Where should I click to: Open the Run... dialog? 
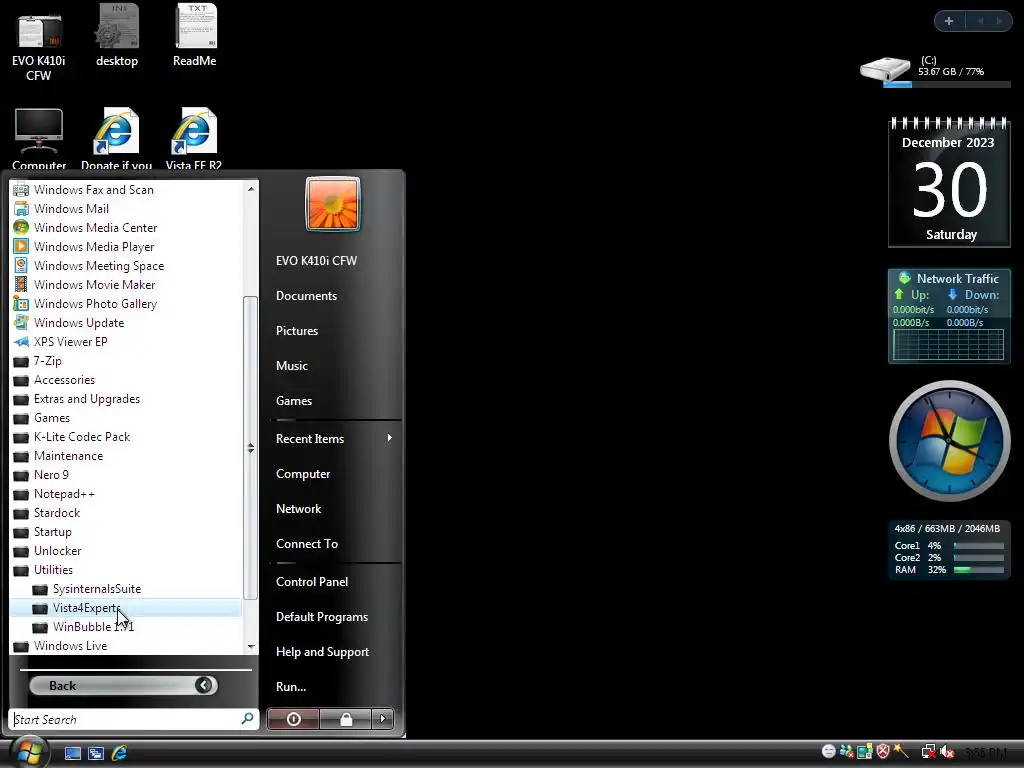pos(291,687)
